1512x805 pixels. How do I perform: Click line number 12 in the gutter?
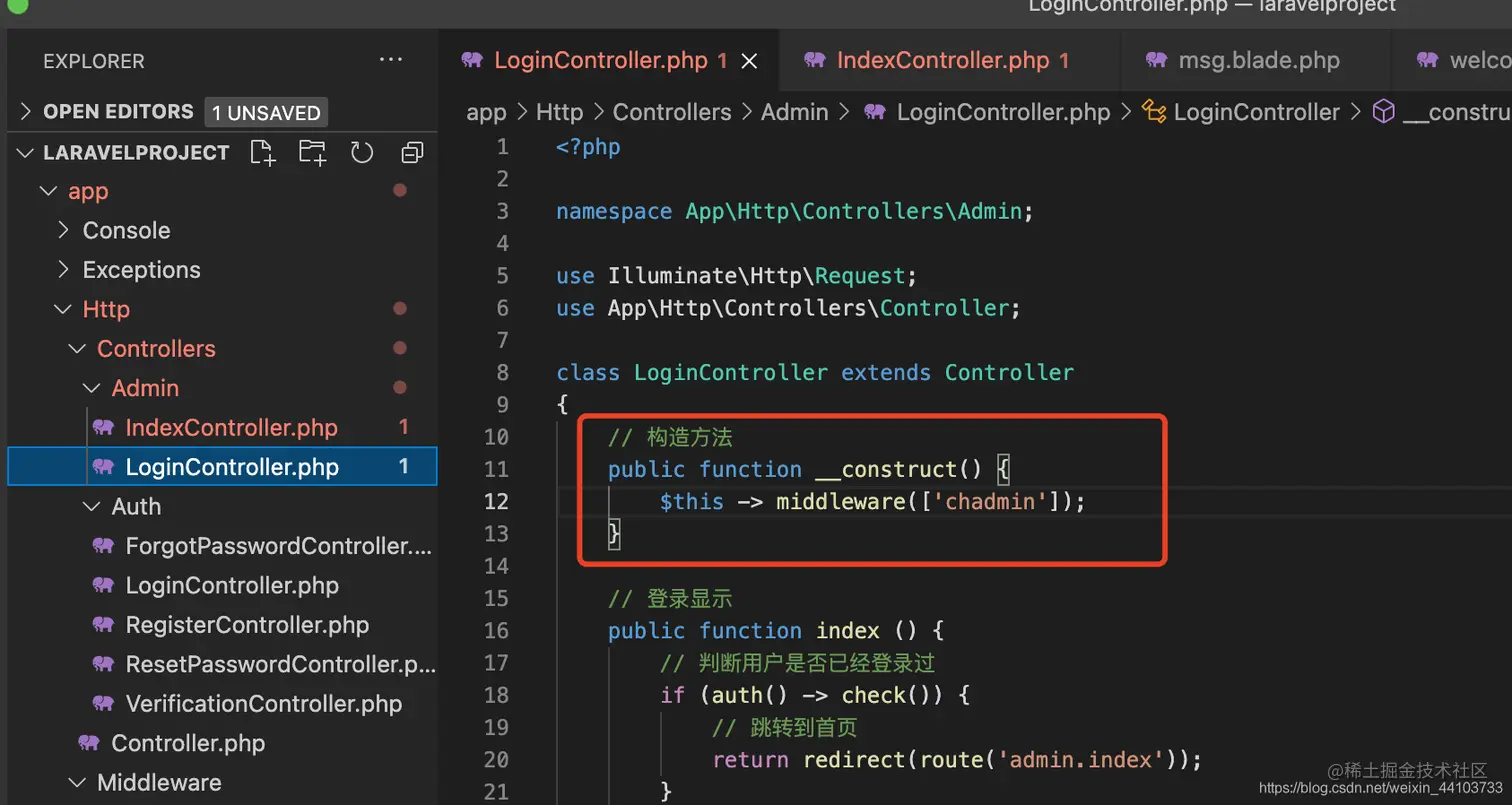point(496,501)
